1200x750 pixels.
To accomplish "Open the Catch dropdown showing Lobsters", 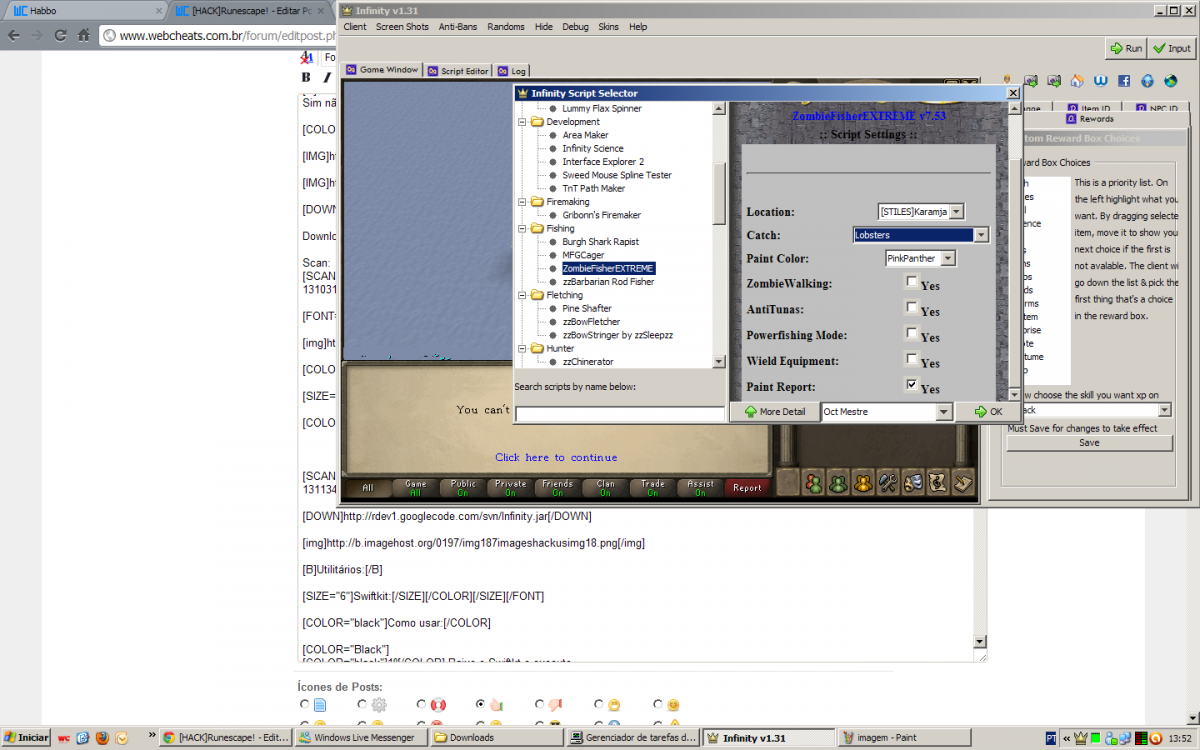I will (x=921, y=235).
